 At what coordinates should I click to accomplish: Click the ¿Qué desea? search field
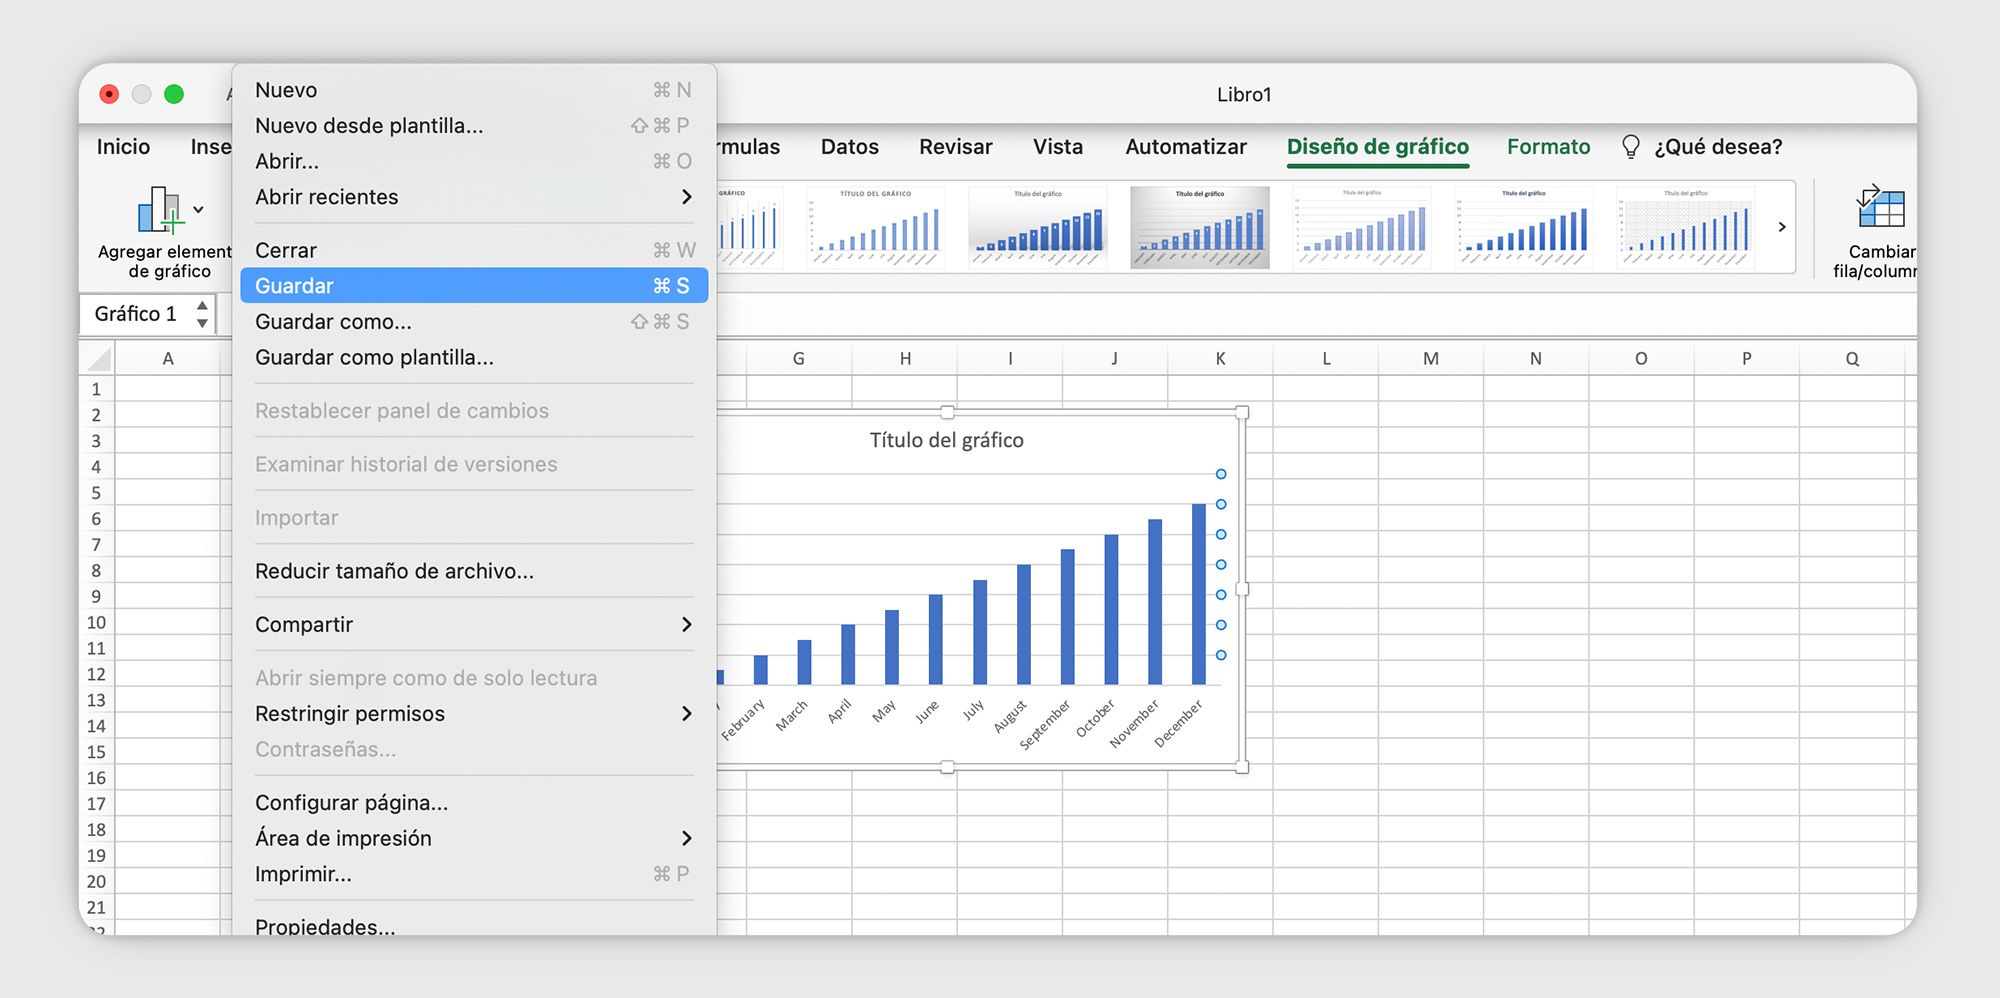1718,147
